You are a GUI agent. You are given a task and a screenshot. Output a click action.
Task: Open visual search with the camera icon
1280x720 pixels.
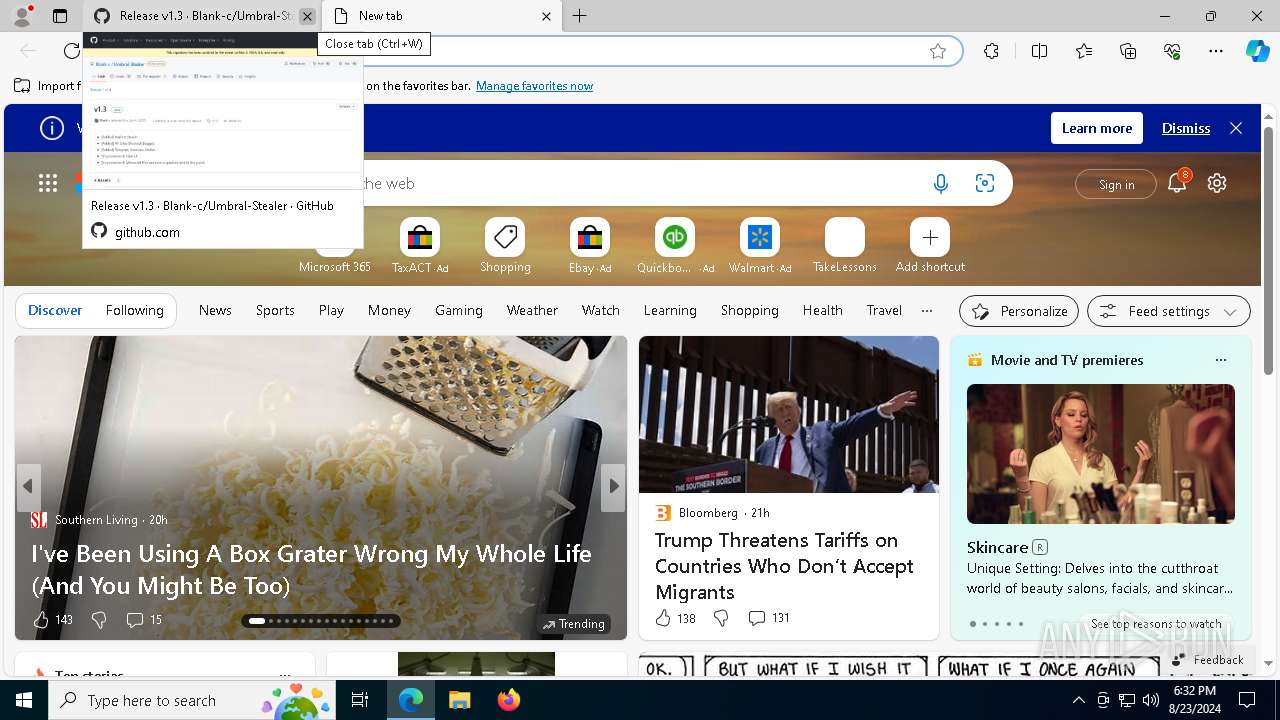[985, 183]
